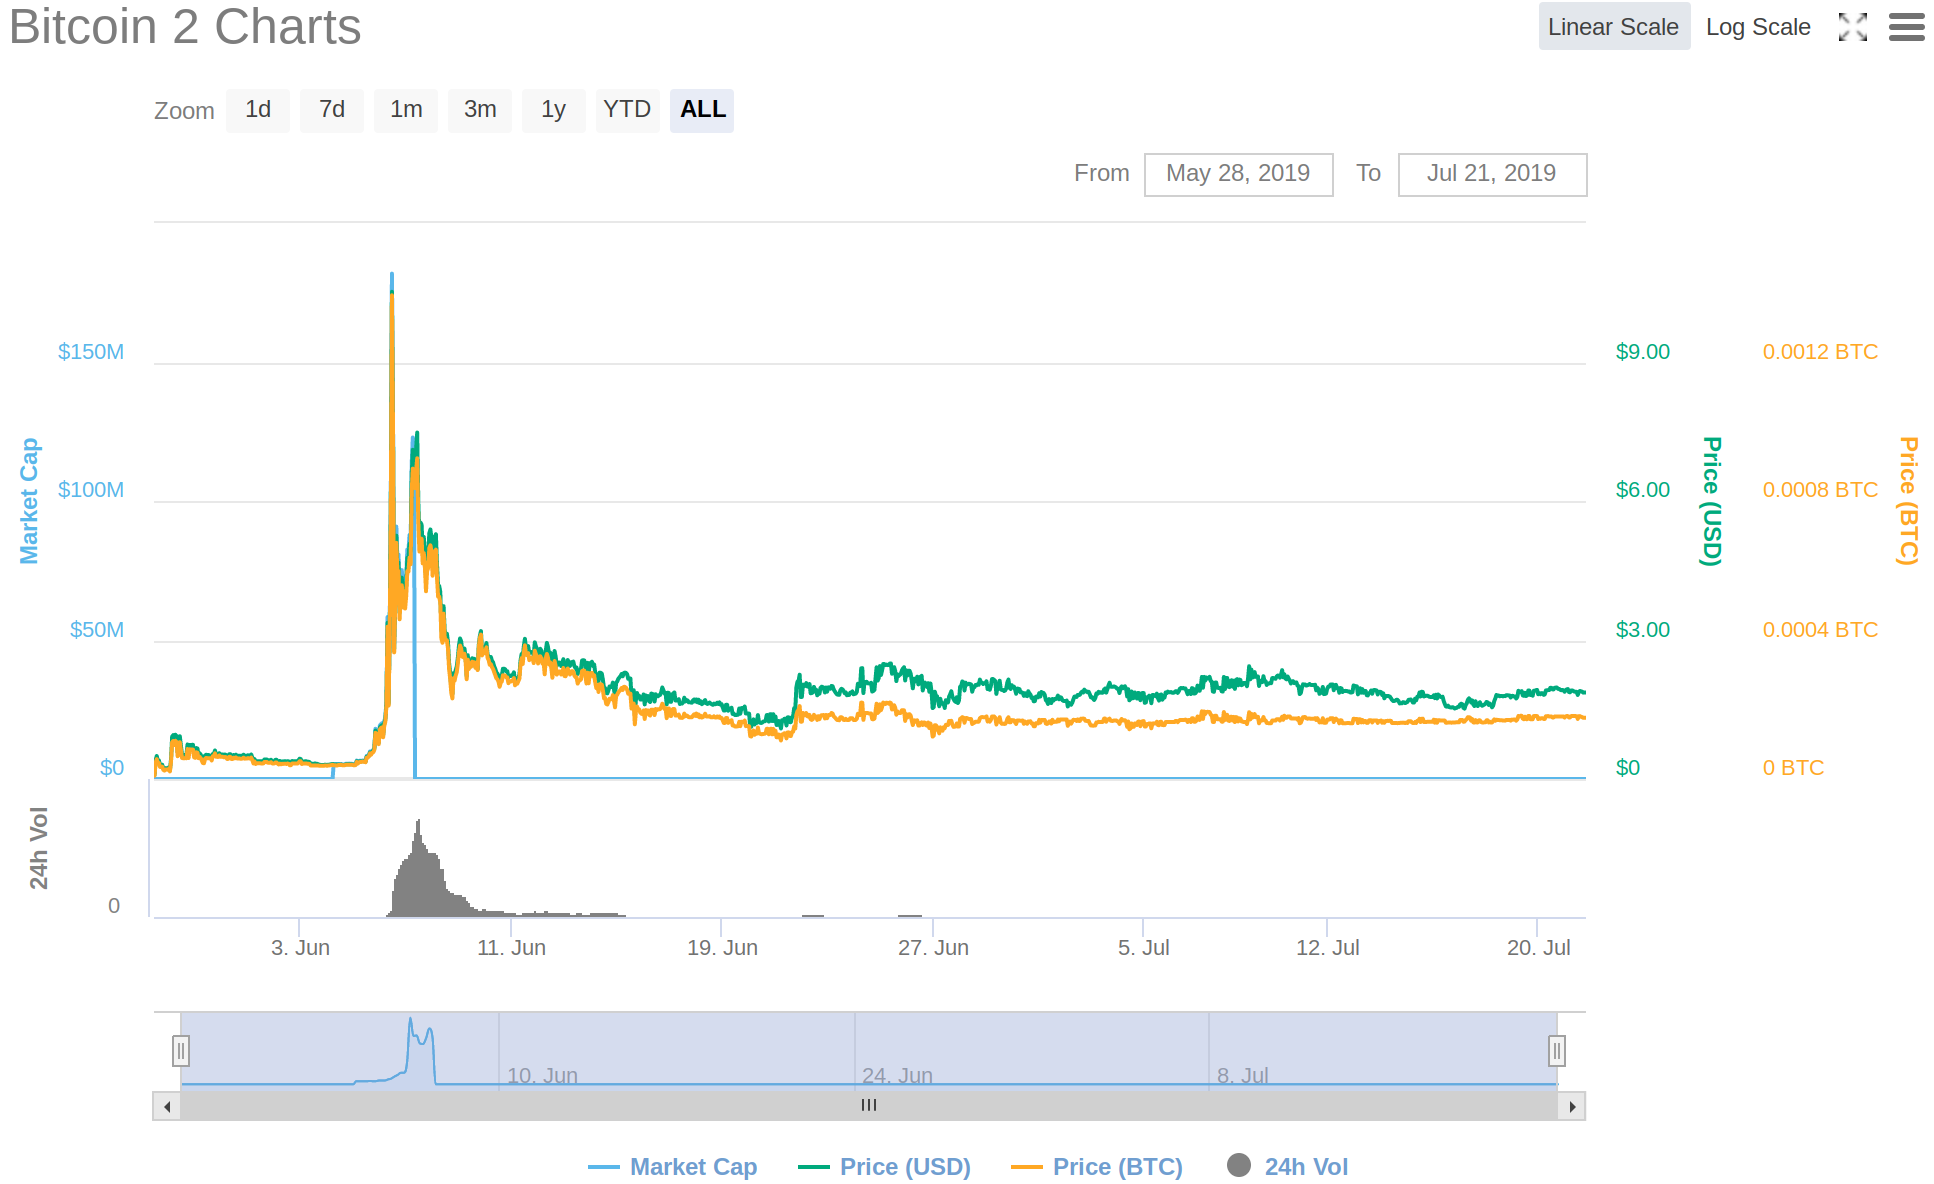
Task: Select the ALL zoom range
Action: [x=702, y=110]
